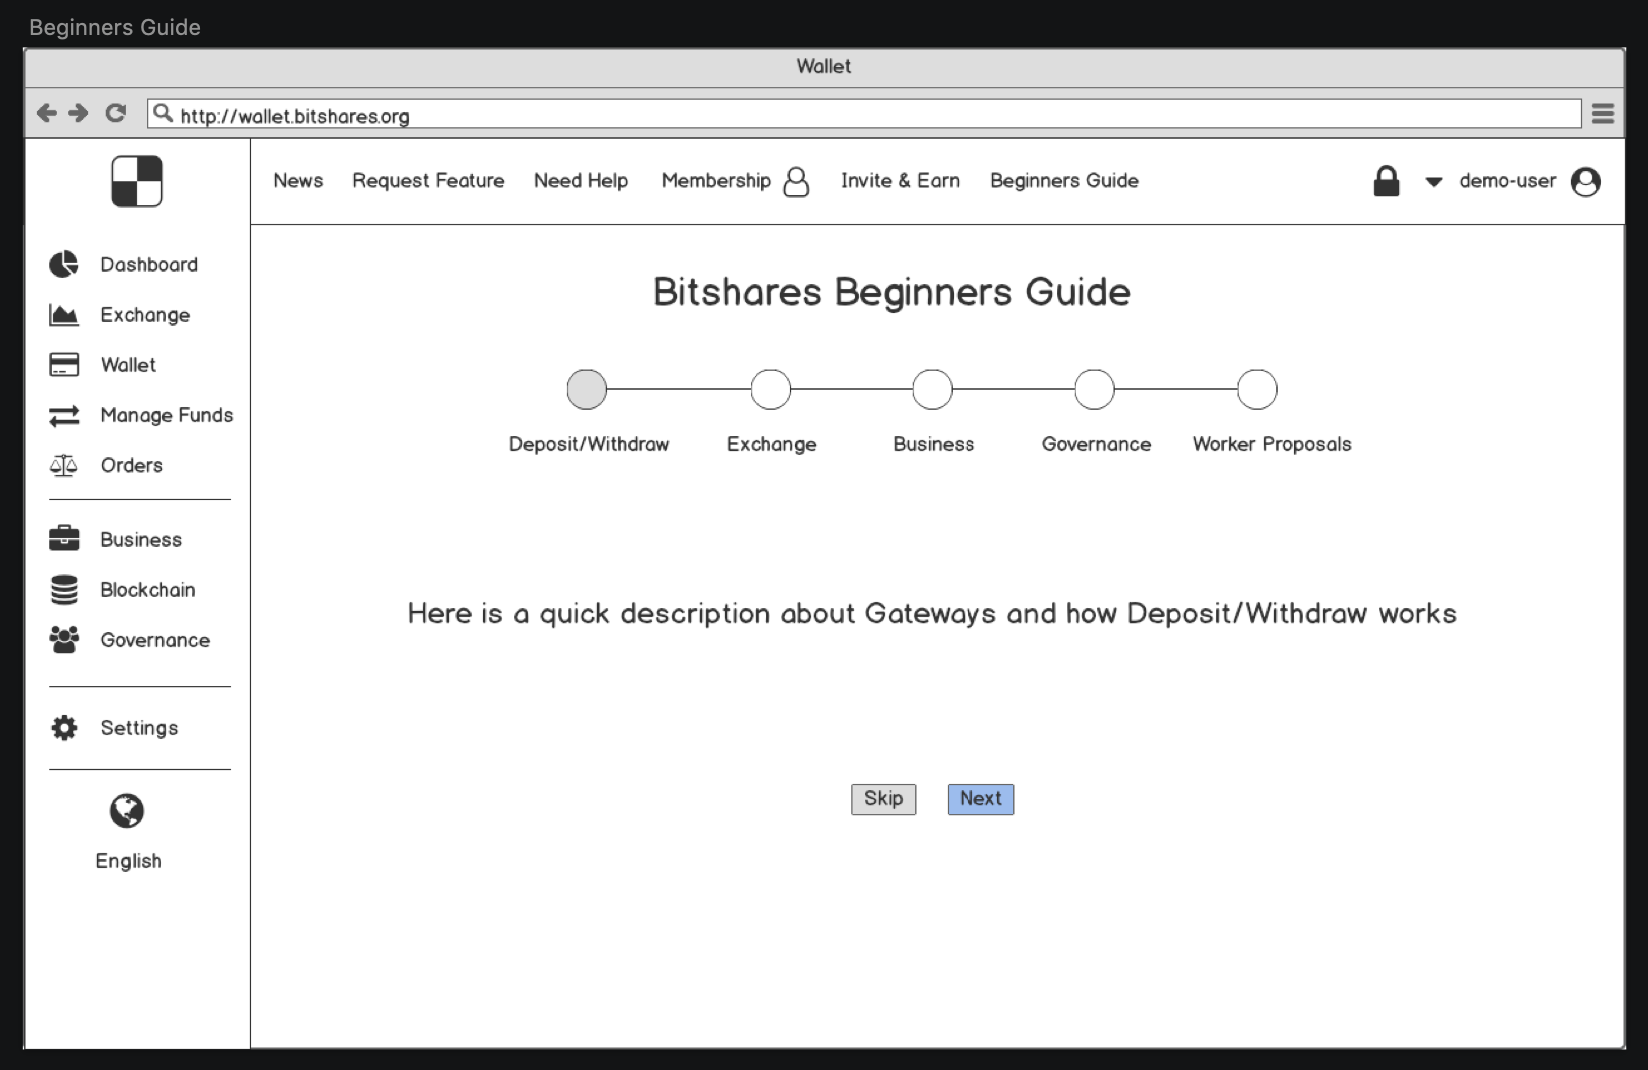1648x1070 pixels.
Task: Click the Governance step label
Action: [x=1096, y=444]
